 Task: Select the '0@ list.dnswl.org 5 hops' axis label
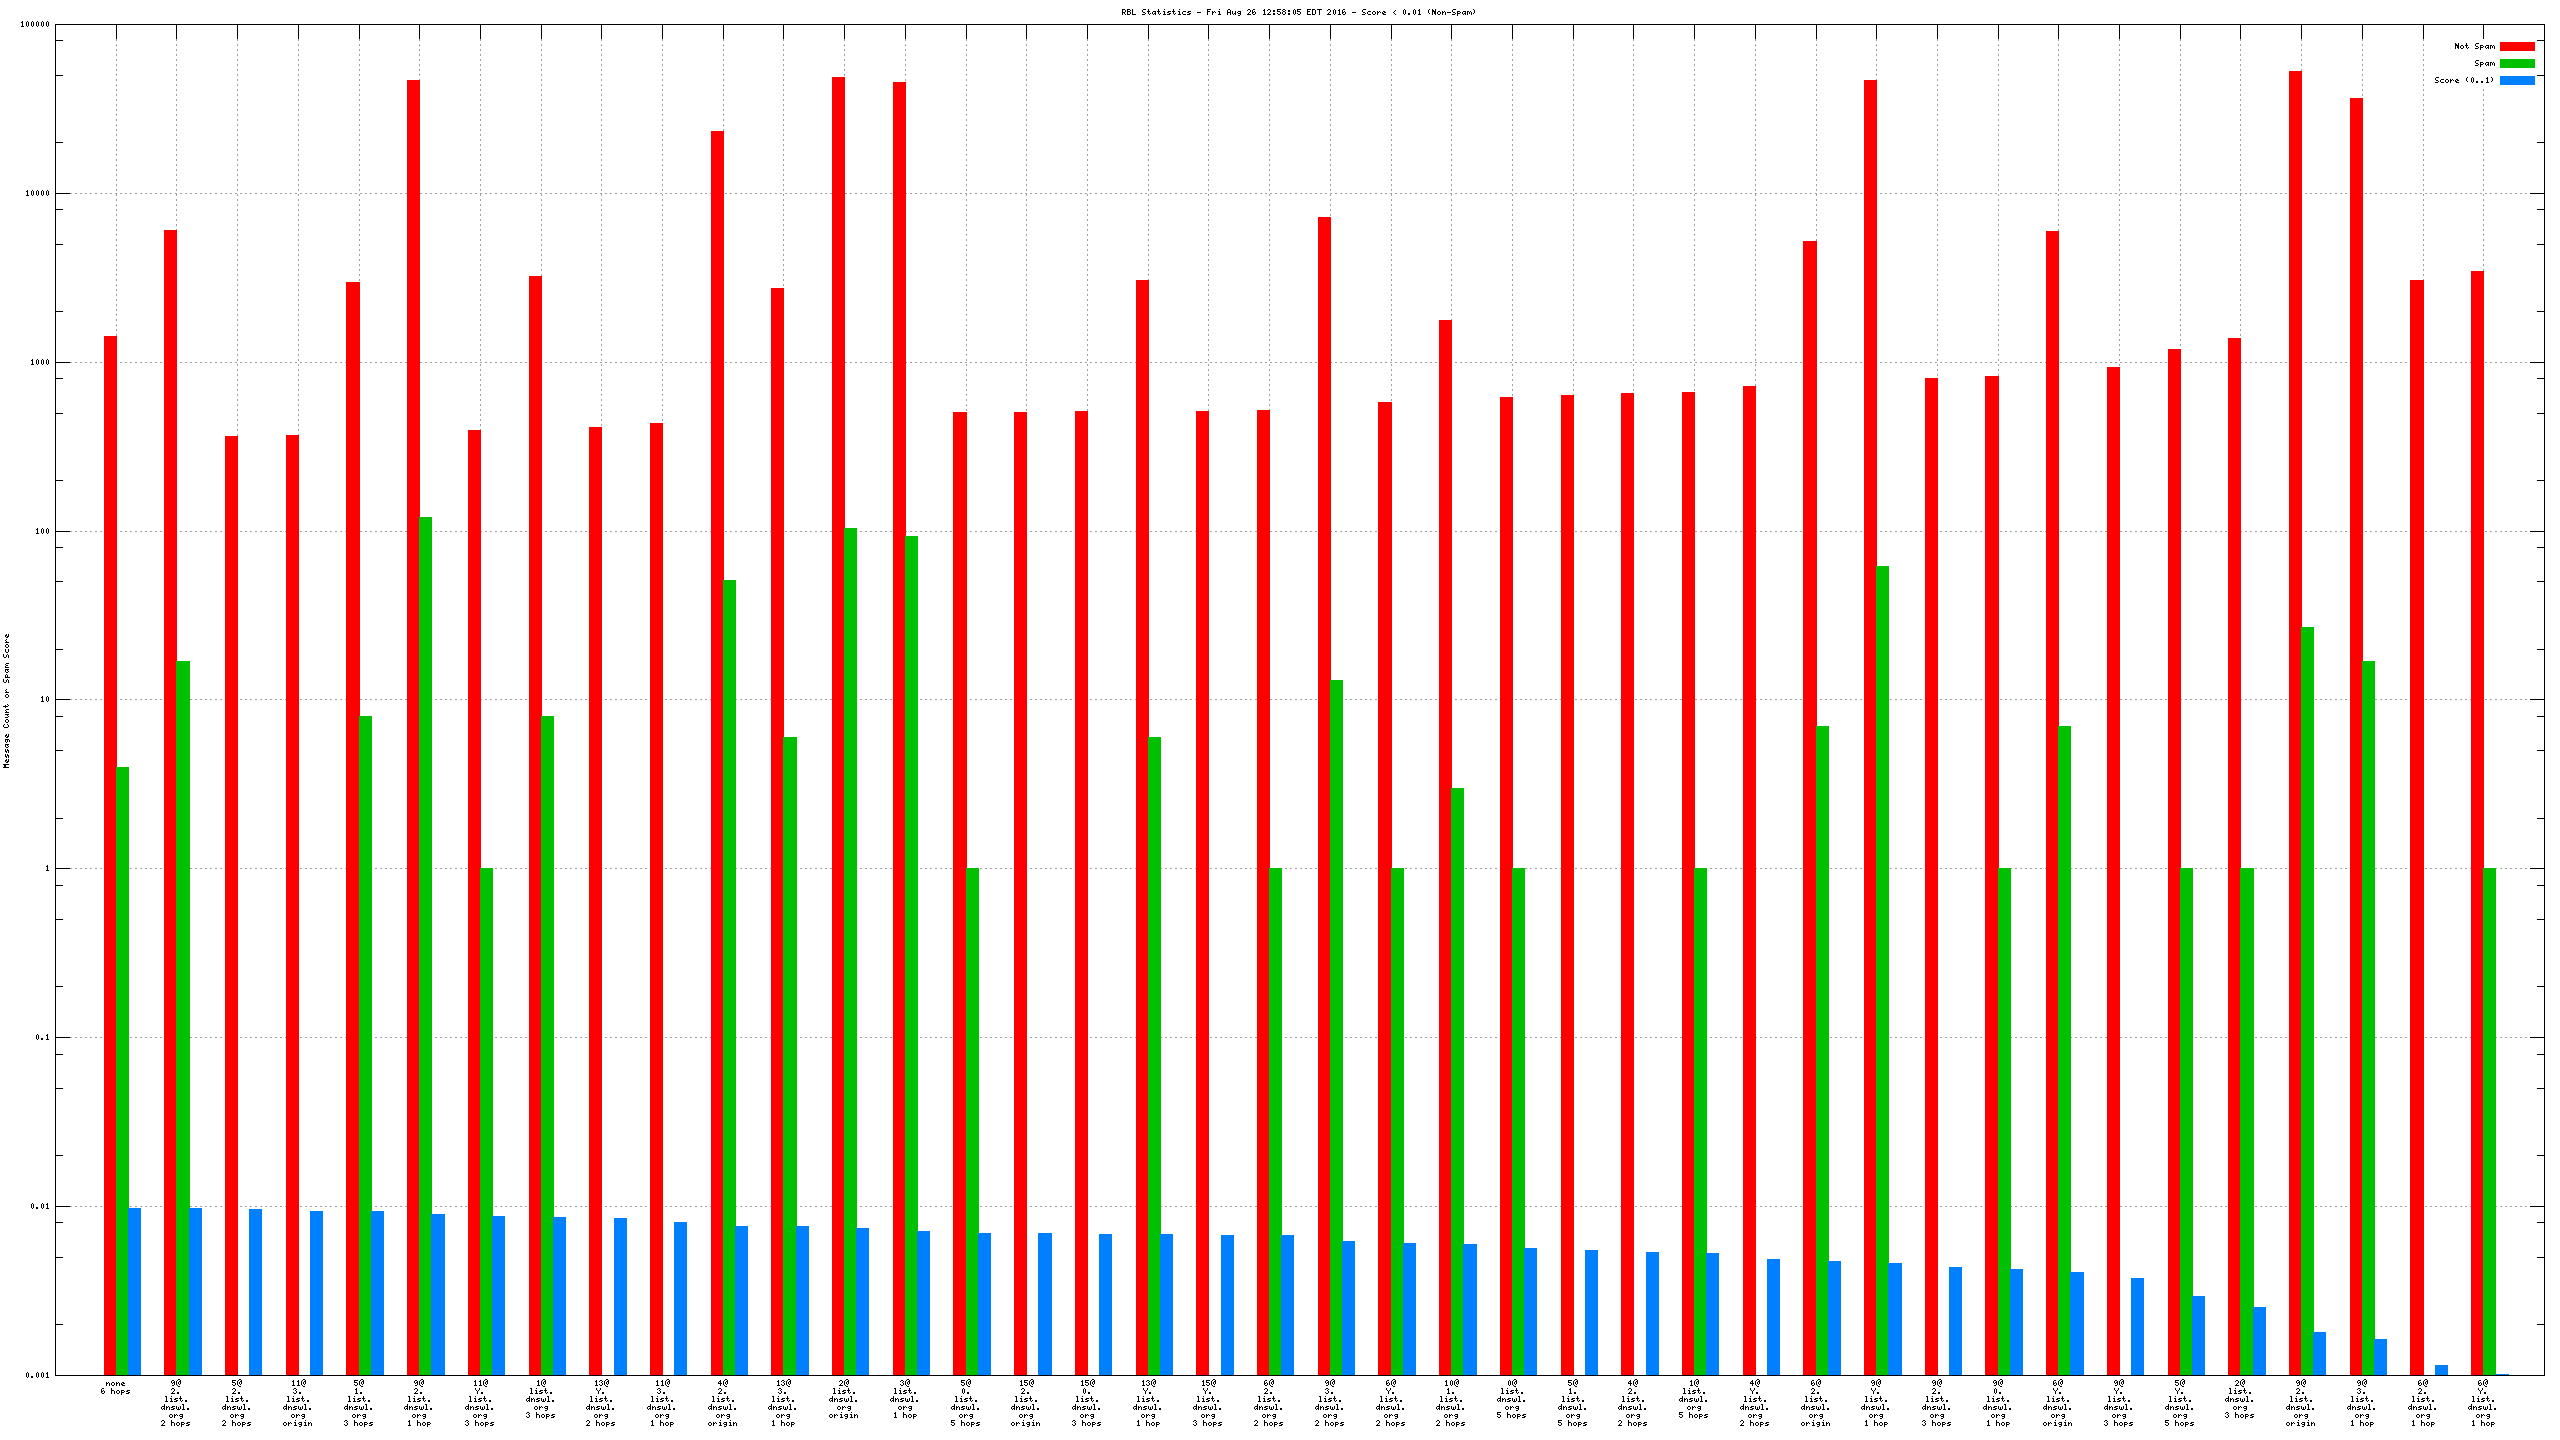tap(1511, 1399)
